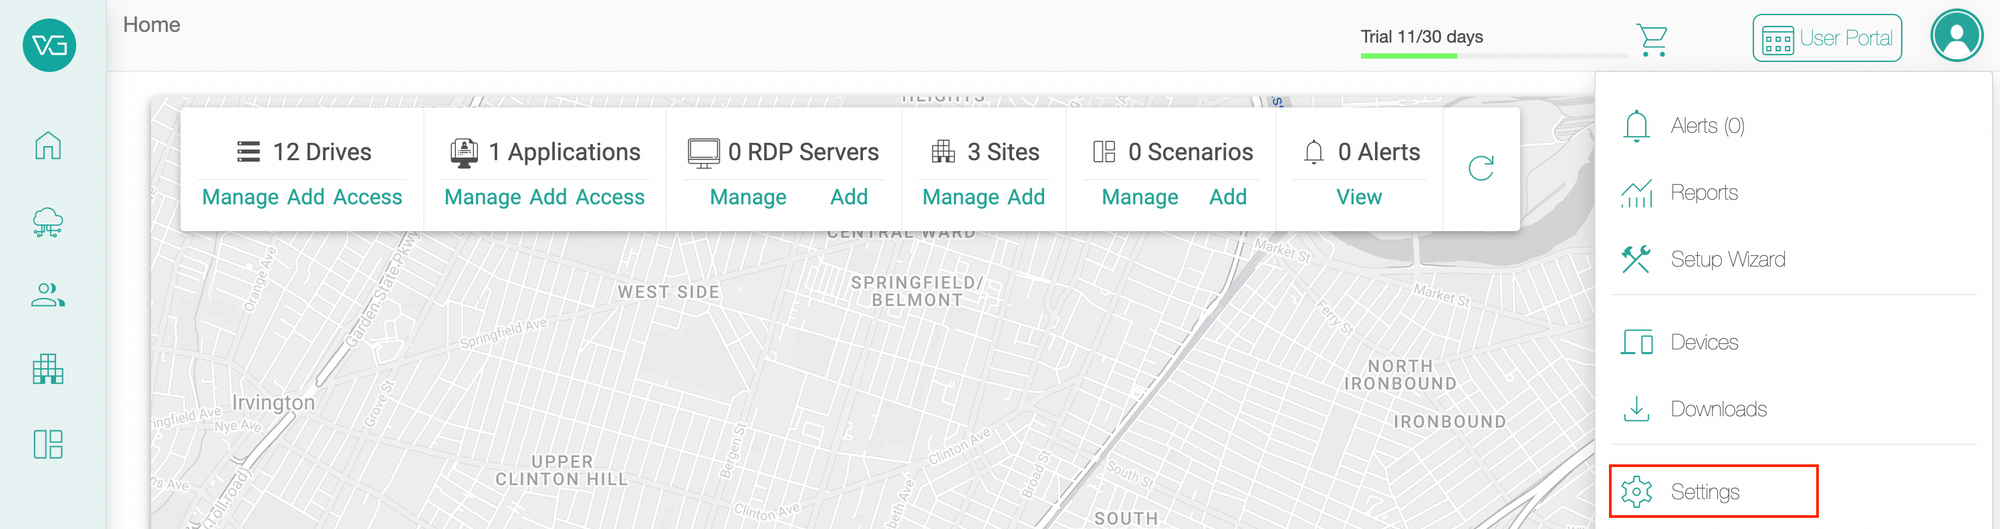Click the Settings gear icon
This screenshot has height=529, width=2000.
click(1637, 492)
